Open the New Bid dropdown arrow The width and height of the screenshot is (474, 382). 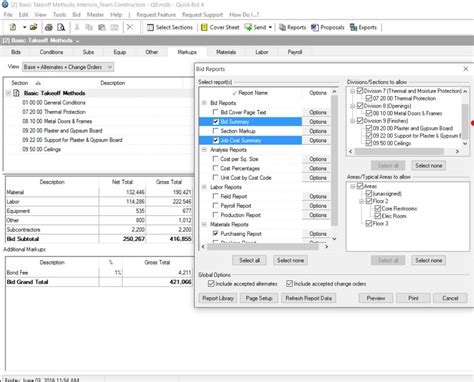point(24,27)
